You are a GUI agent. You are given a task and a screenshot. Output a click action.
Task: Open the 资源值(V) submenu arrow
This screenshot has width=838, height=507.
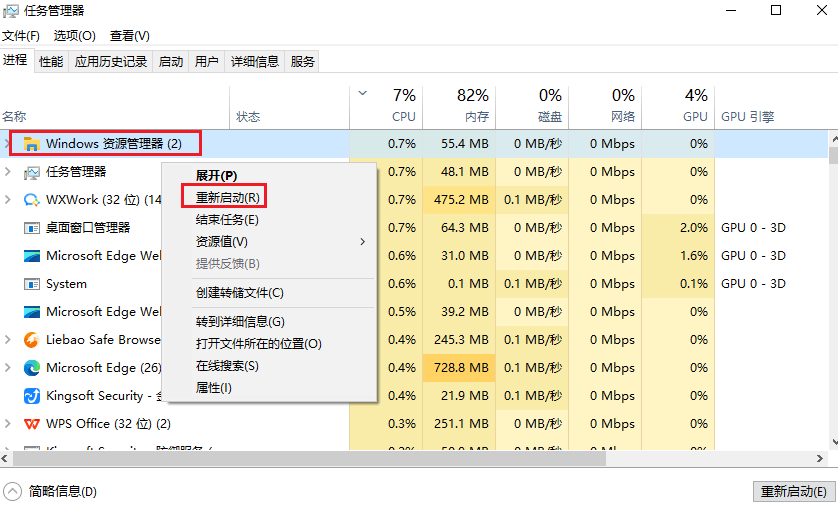362,241
